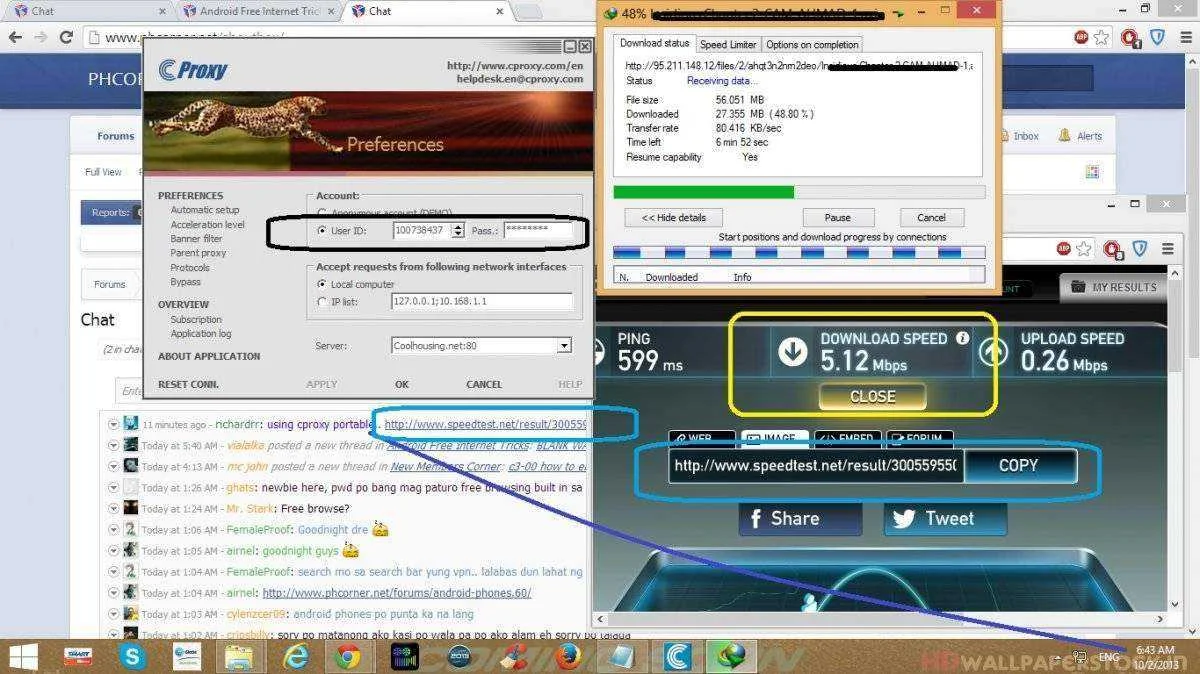Open the CProxy icon on the taskbar

coord(678,656)
